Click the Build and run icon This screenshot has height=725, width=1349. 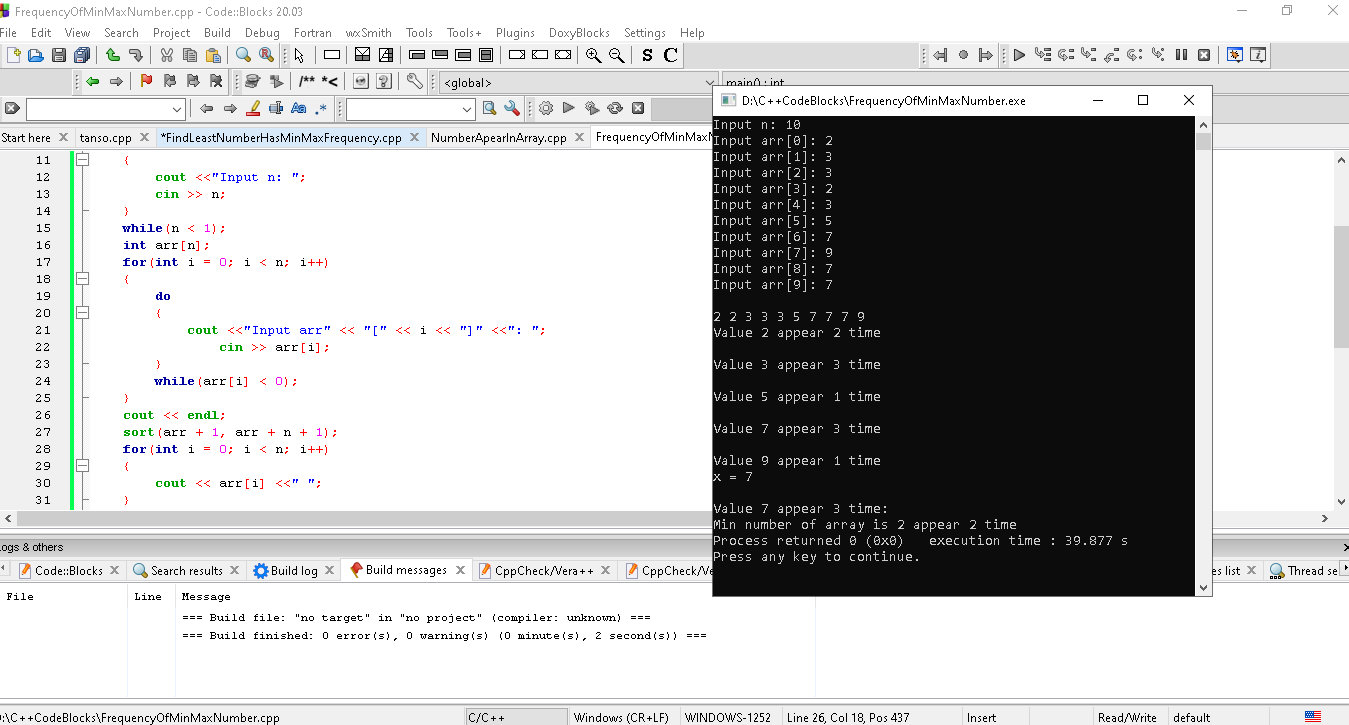point(593,108)
